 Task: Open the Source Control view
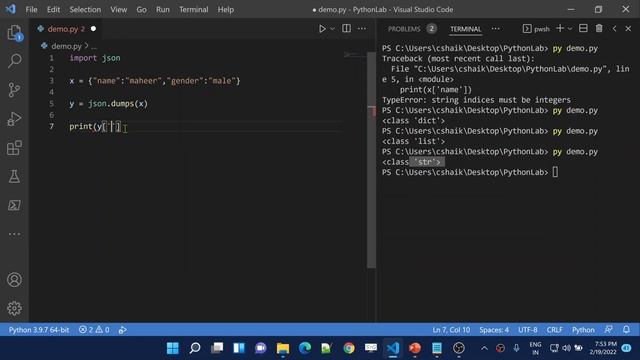pyautogui.click(x=14, y=90)
